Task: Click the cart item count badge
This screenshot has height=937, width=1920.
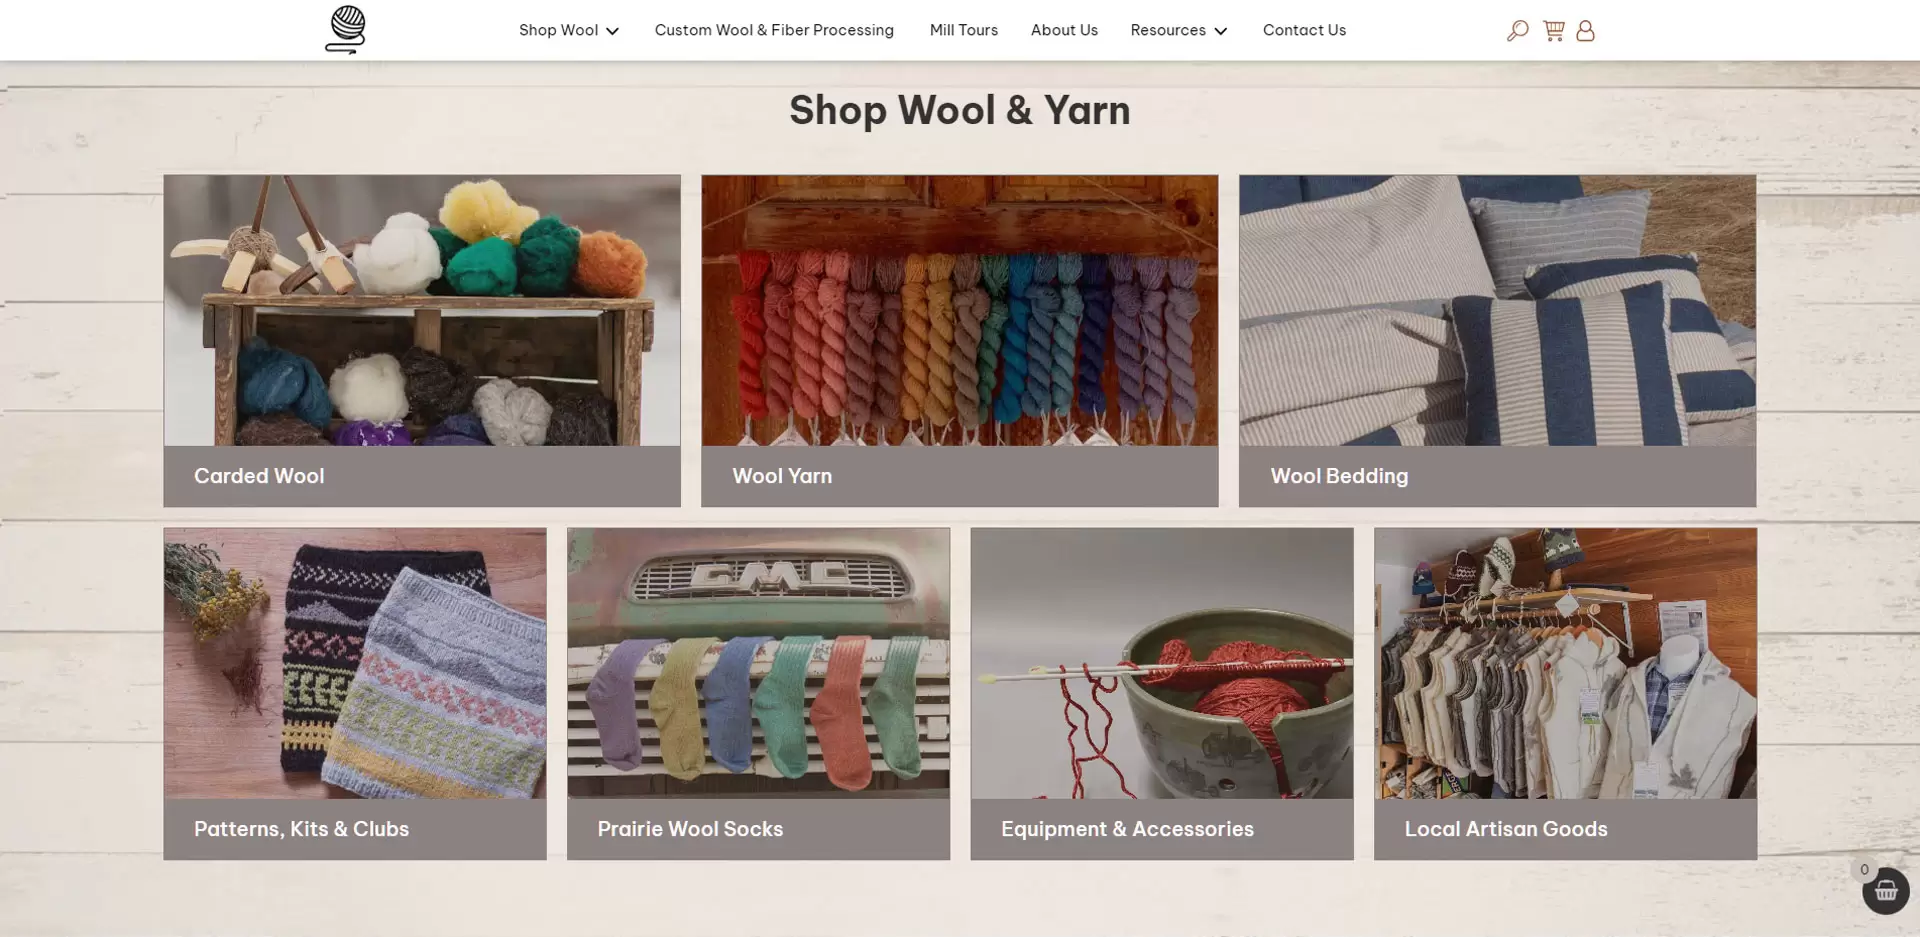Action: point(1864,869)
